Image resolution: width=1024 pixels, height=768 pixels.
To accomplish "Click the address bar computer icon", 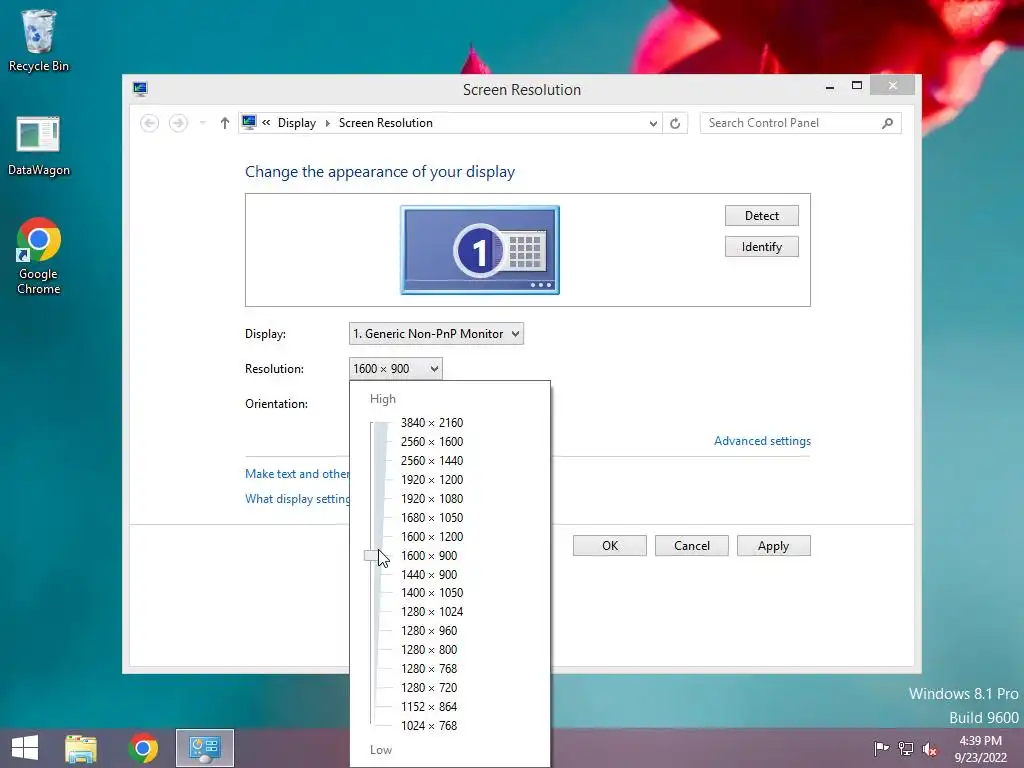I will [x=249, y=122].
